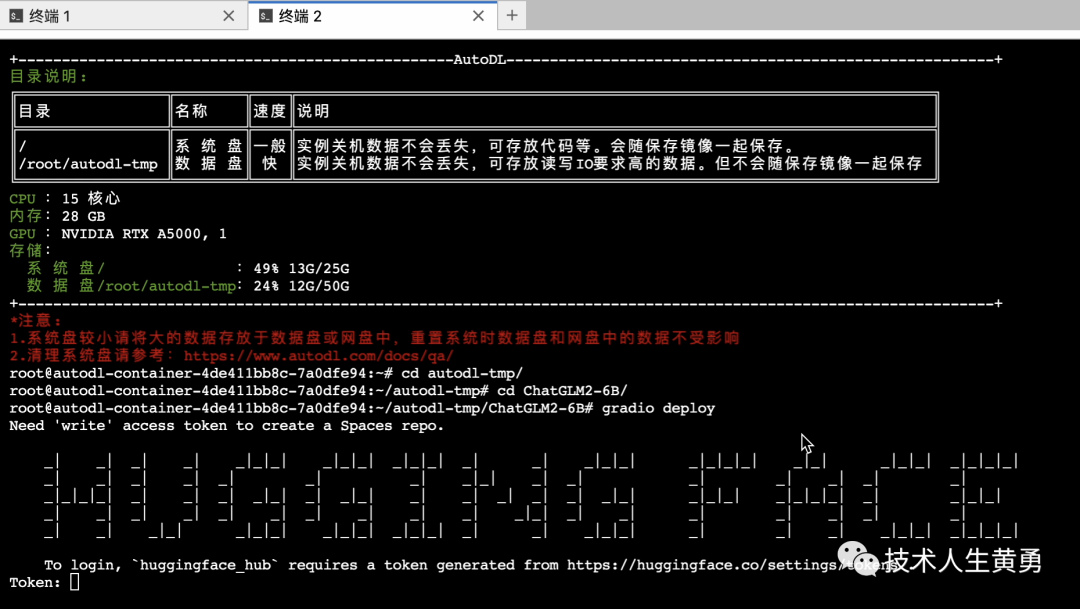
Task: Click the terminal icon on 终端 2 tab
Action: (266, 15)
